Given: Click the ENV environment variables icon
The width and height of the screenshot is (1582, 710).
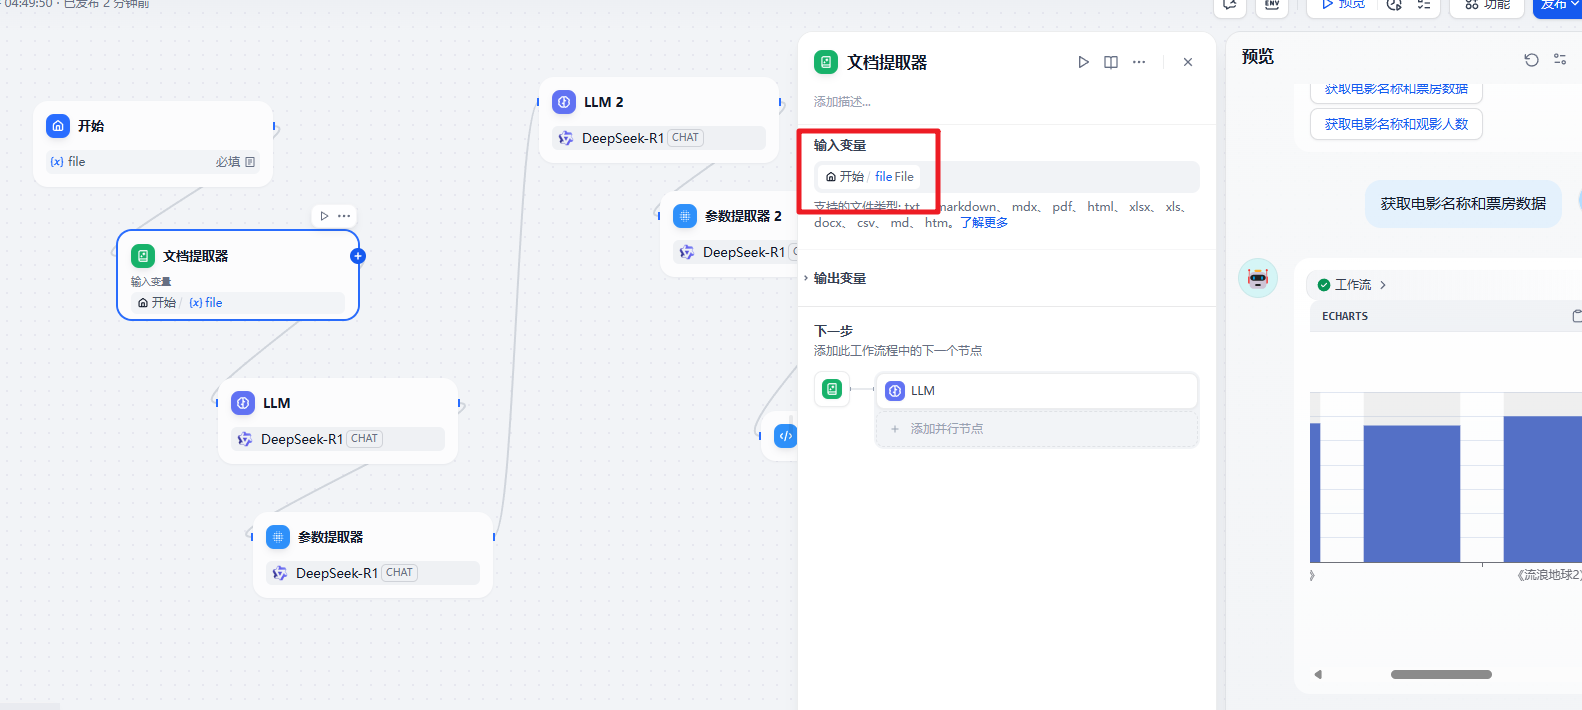Looking at the screenshot, I should point(1272,5).
